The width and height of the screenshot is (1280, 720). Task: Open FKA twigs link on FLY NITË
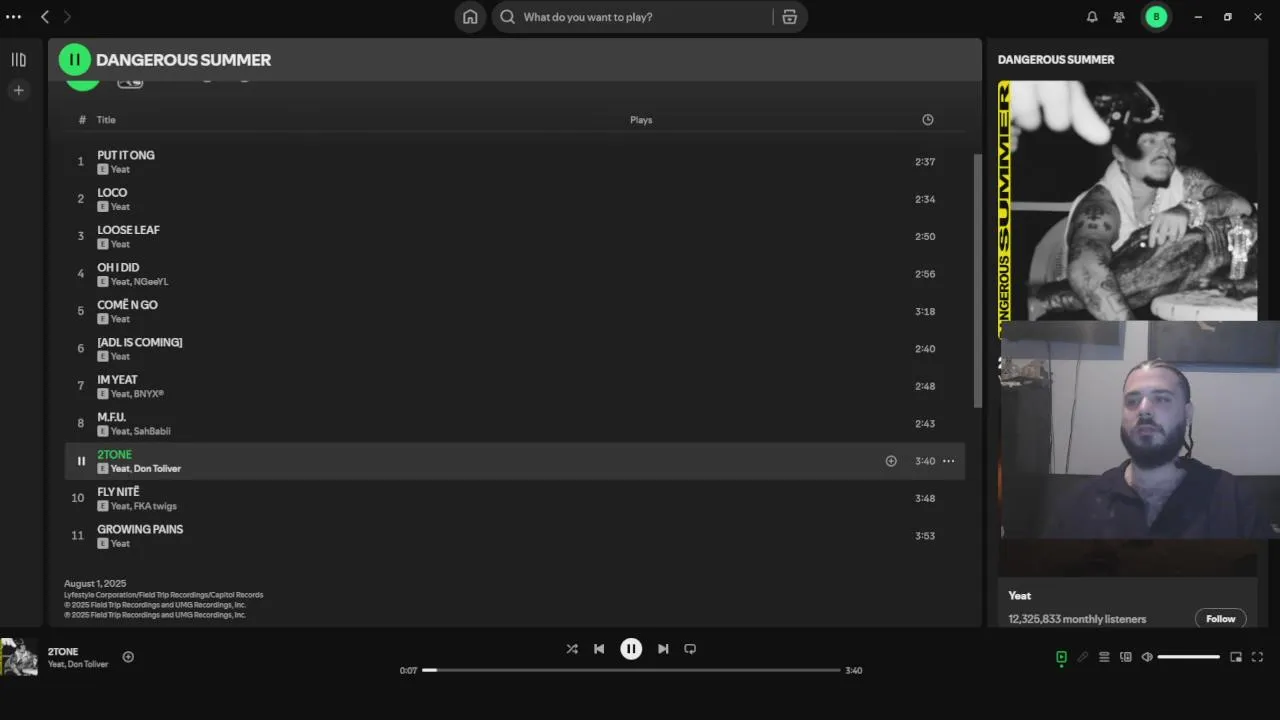(x=155, y=506)
